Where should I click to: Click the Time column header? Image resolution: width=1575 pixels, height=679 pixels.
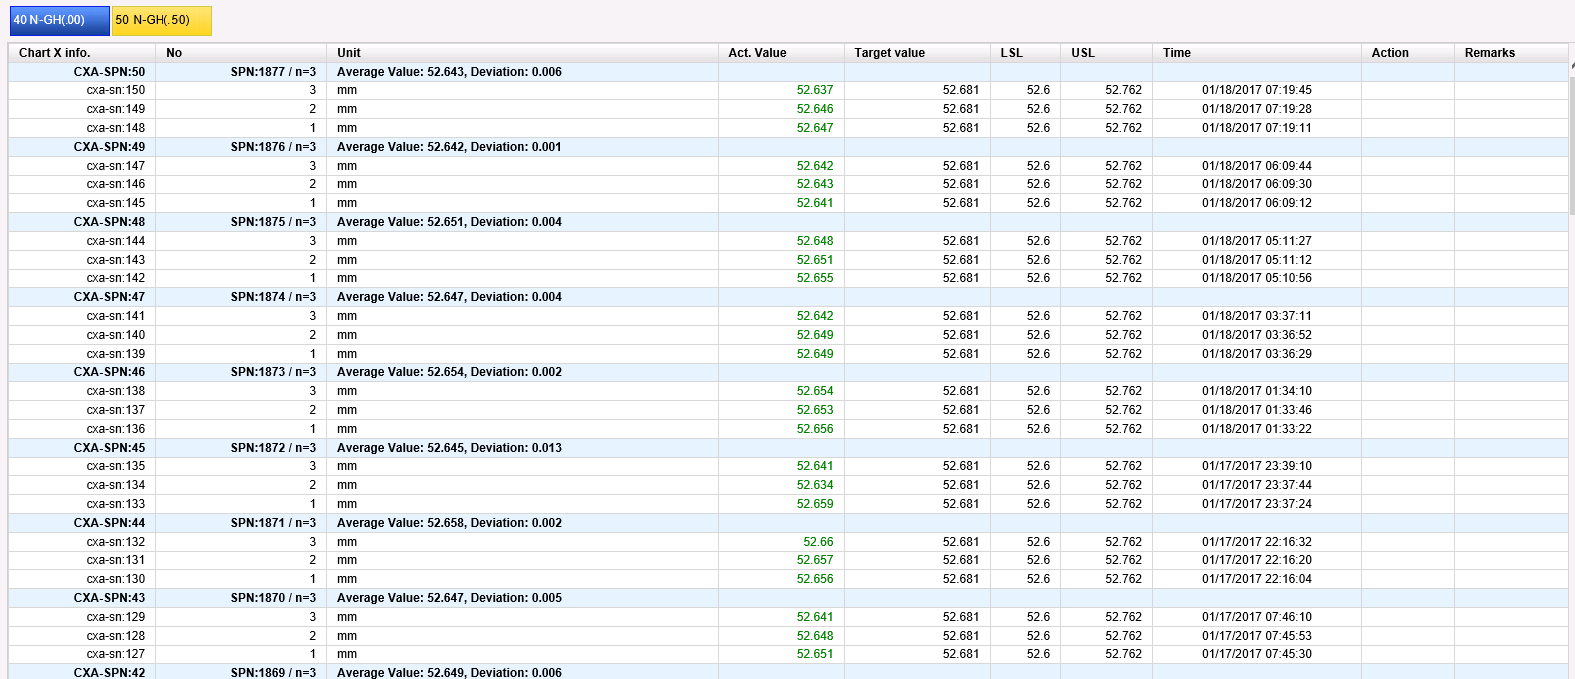(x=1256, y=53)
